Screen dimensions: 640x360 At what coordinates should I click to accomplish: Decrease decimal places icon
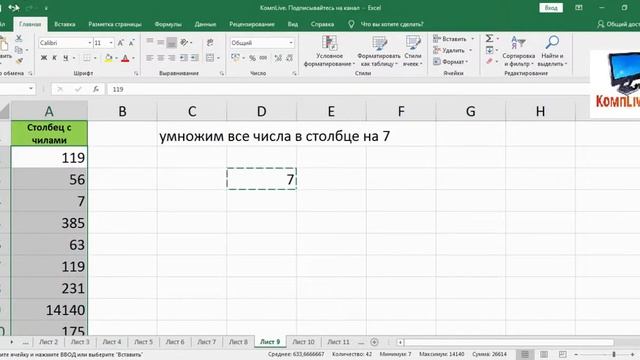[x=289, y=58]
